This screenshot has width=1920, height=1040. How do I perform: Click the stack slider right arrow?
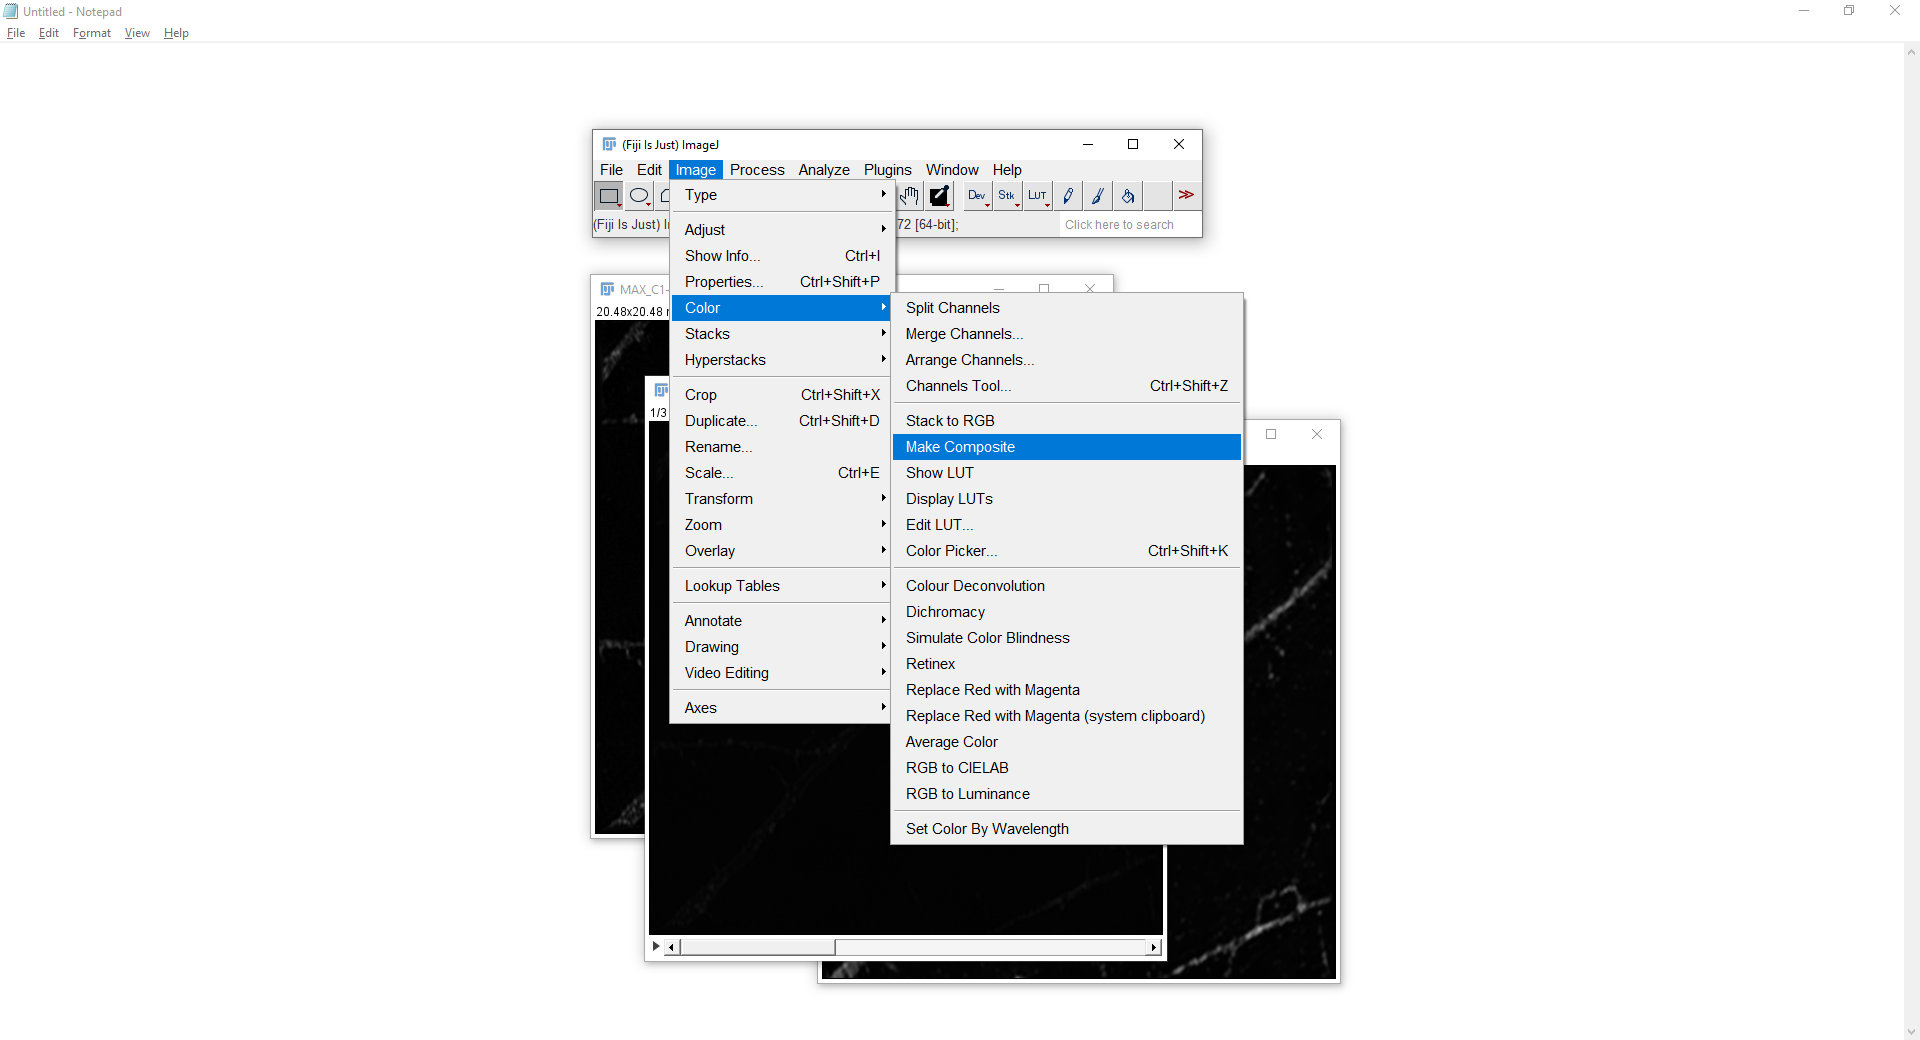coord(1154,947)
